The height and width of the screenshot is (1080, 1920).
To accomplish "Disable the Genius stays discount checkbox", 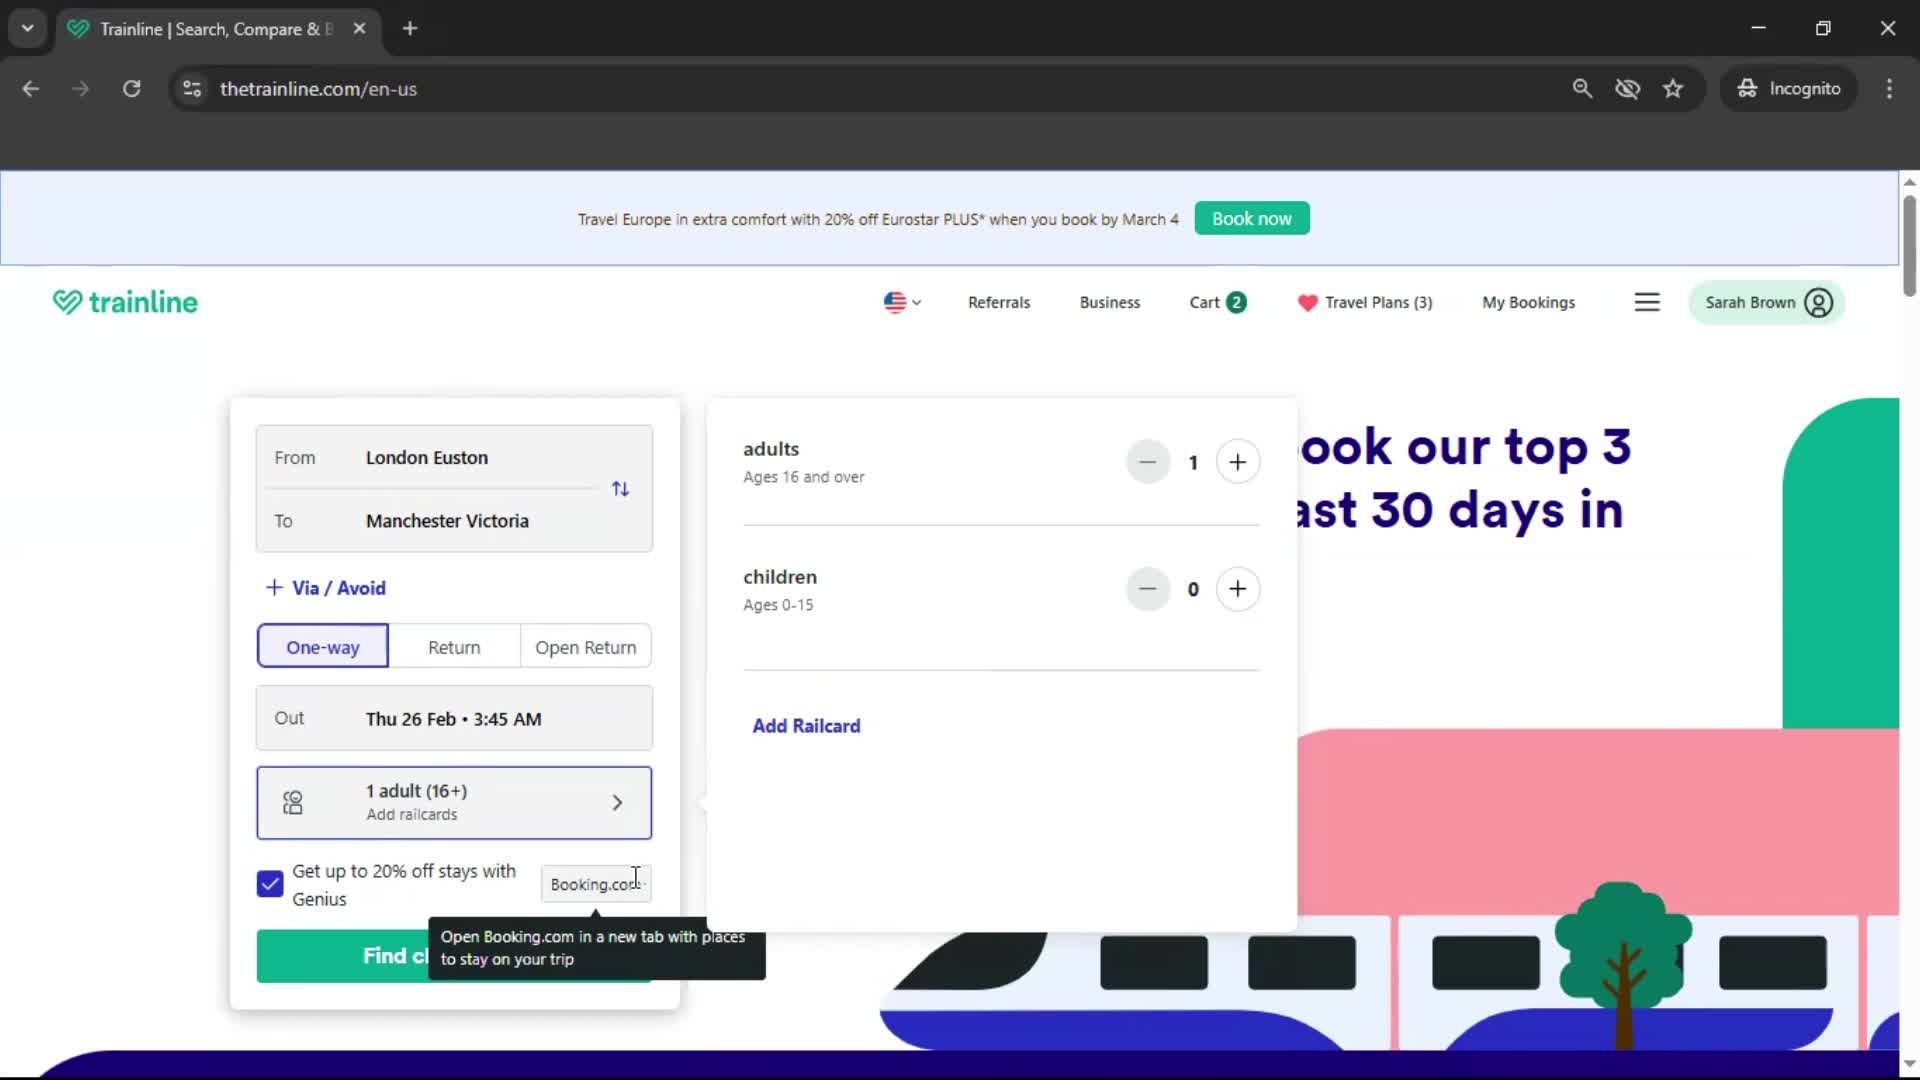I will (268, 883).
